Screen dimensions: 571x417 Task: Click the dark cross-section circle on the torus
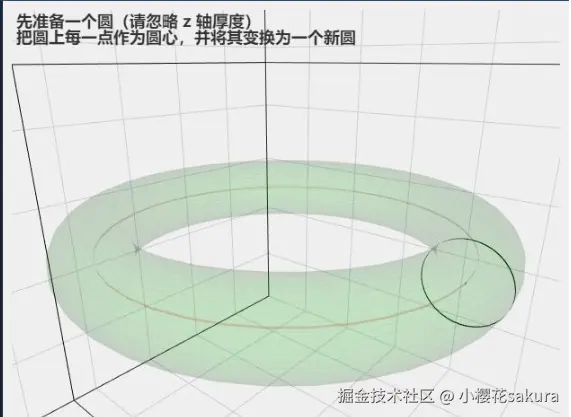click(x=468, y=283)
